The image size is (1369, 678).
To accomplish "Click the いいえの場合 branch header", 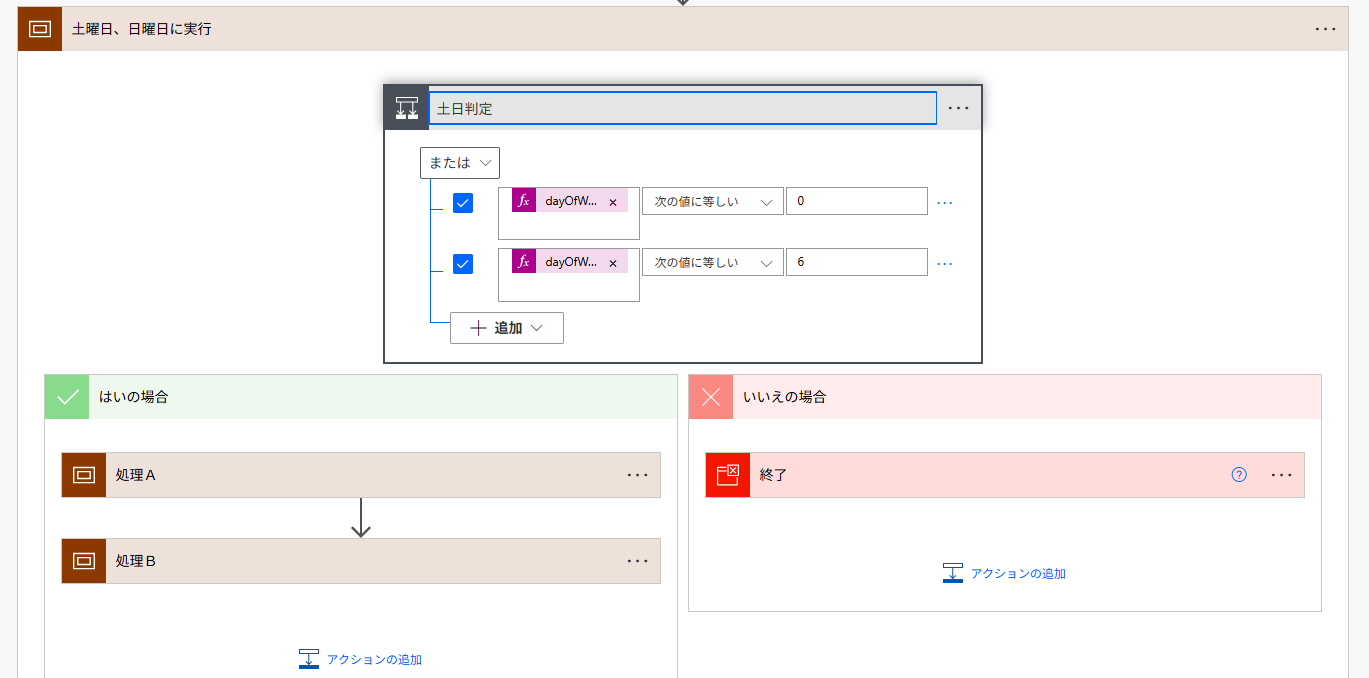I will pos(1005,397).
